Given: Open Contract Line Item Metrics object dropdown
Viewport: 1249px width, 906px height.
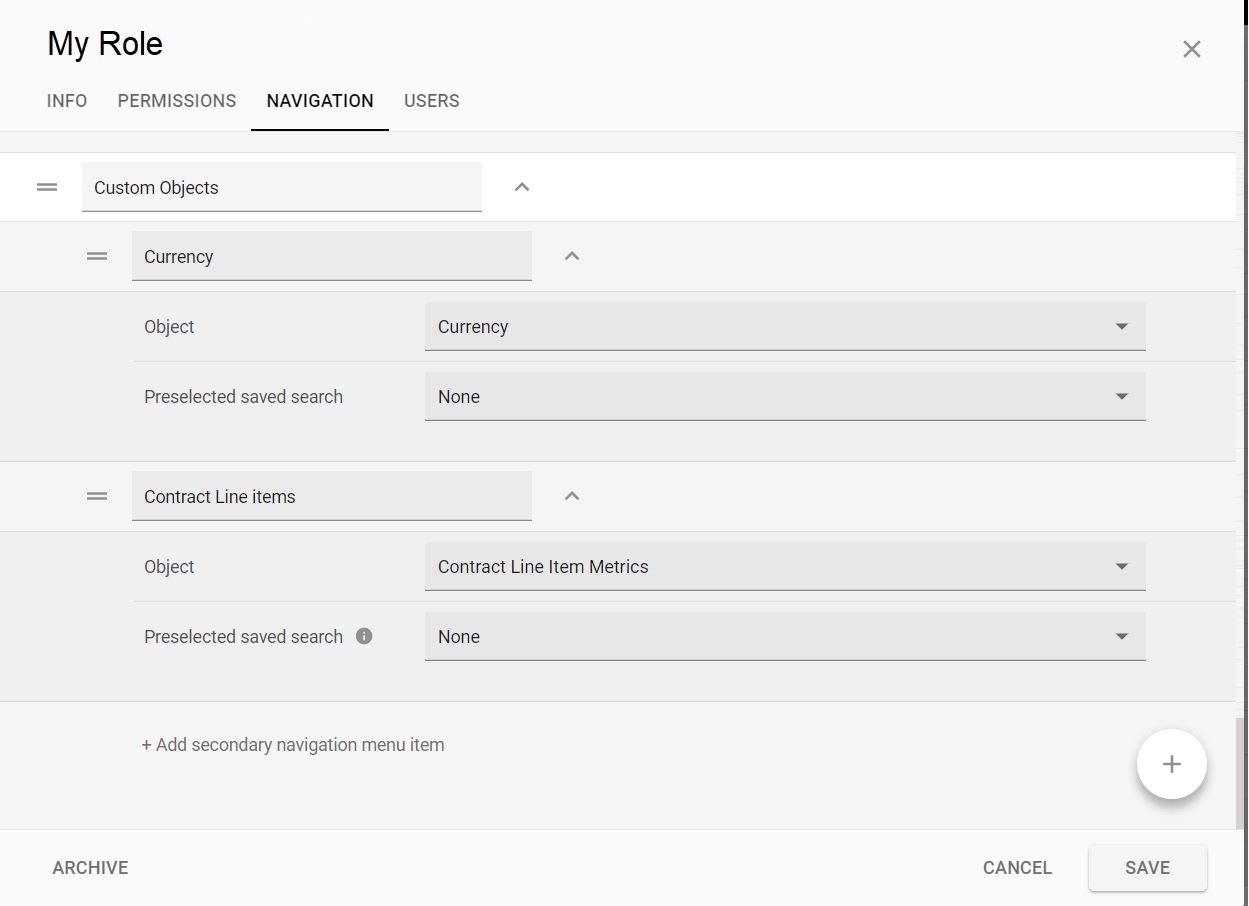Looking at the screenshot, I should click(x=785, y=567).
